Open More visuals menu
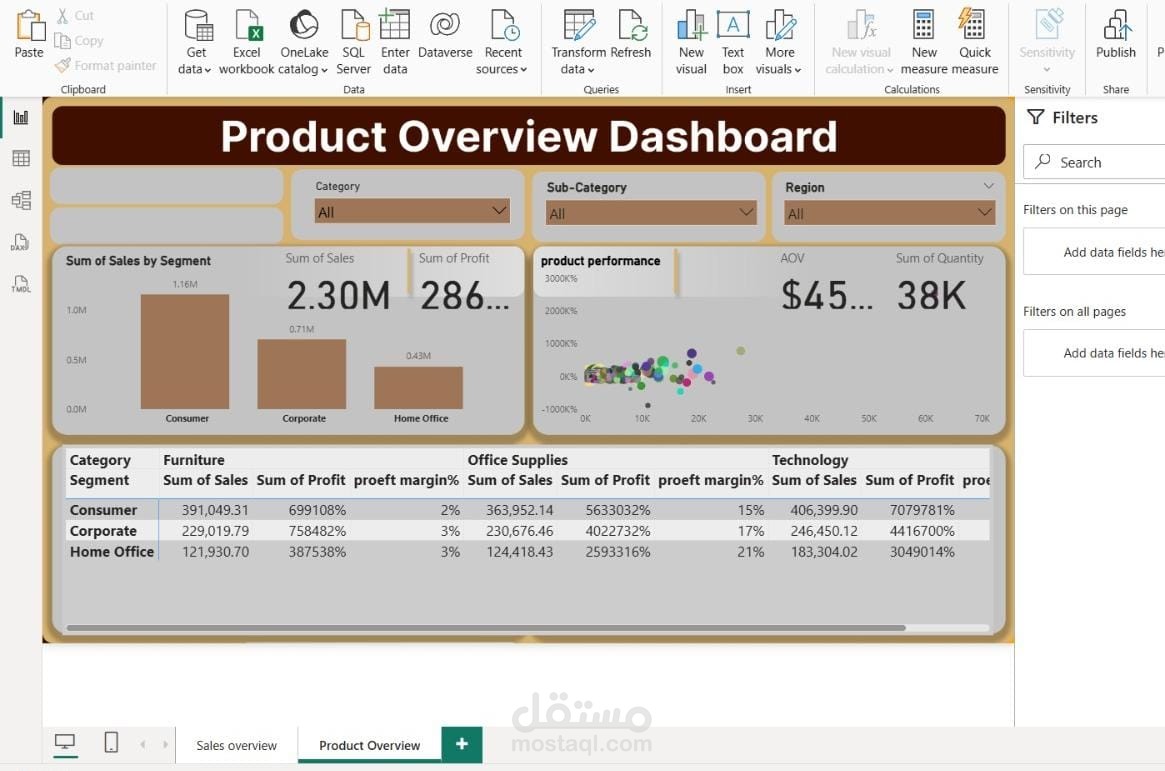 pos(779,43)
